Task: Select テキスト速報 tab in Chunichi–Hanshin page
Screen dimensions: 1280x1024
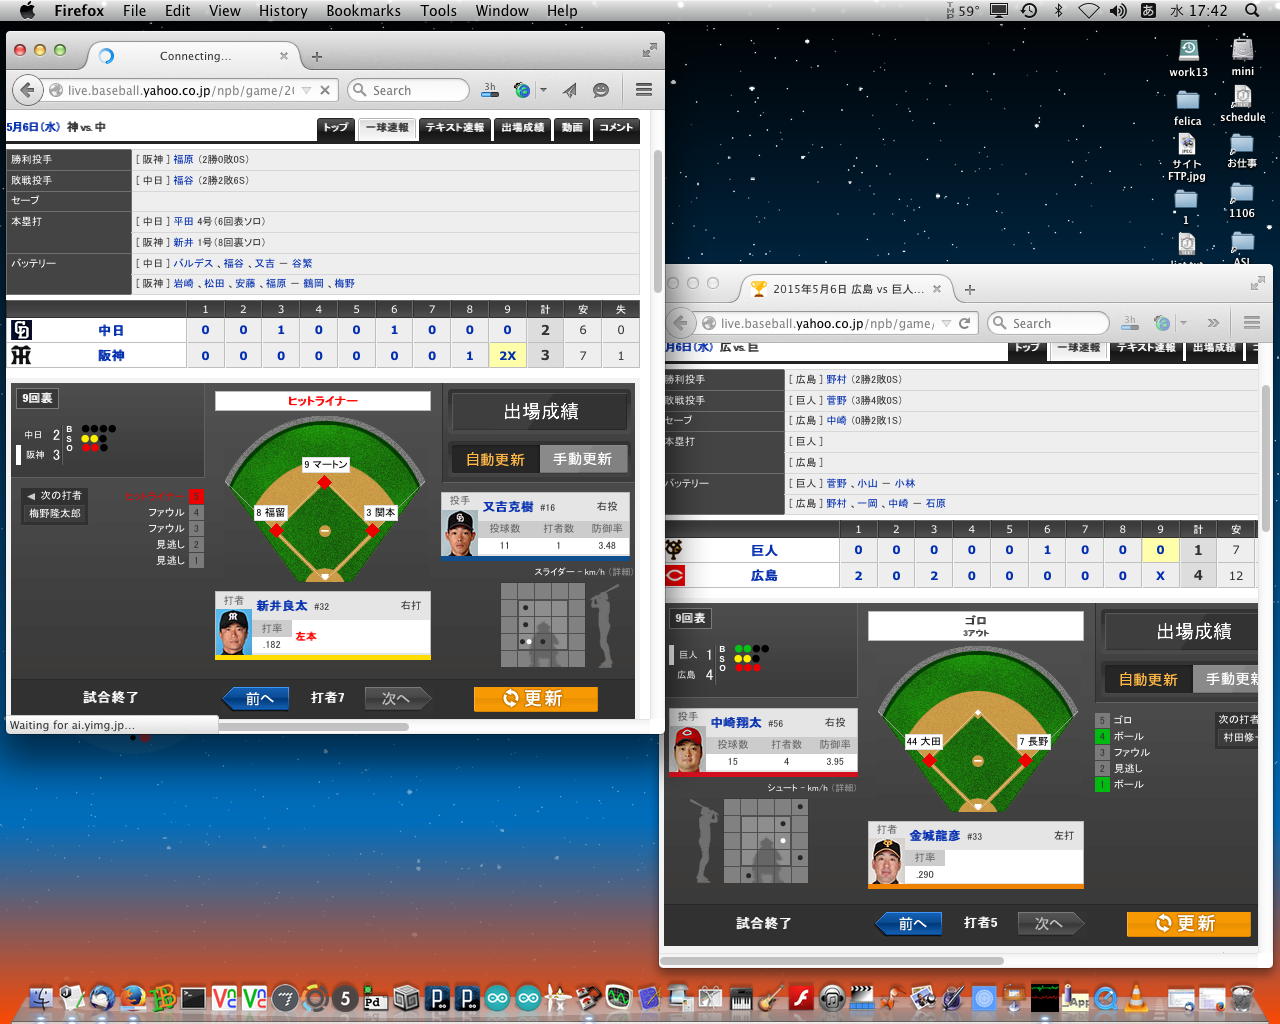Action: (x=455, y=128)
